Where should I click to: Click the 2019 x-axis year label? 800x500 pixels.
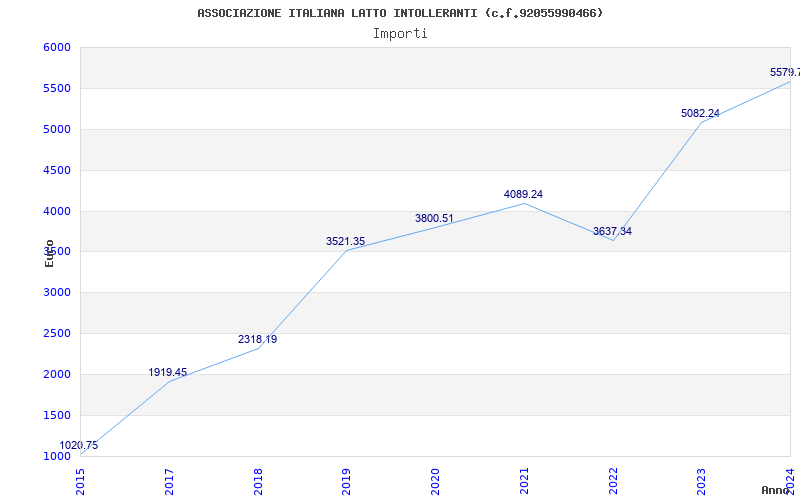coord(347,481)
